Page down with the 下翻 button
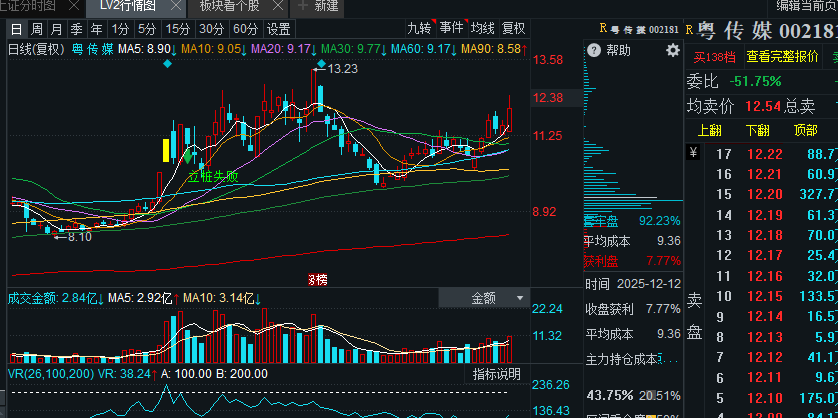 point(757,130)
